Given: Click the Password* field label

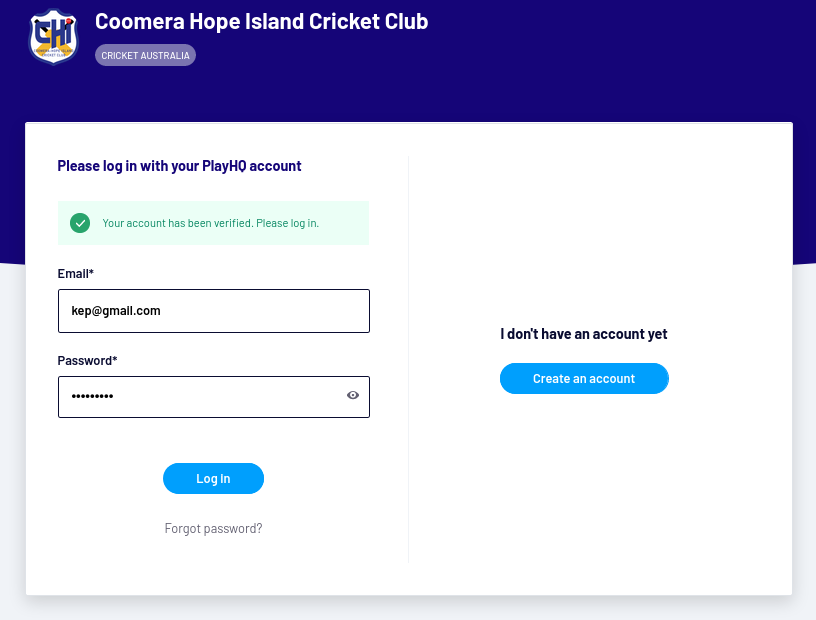Looking at the screenshot, I should 87,361.
